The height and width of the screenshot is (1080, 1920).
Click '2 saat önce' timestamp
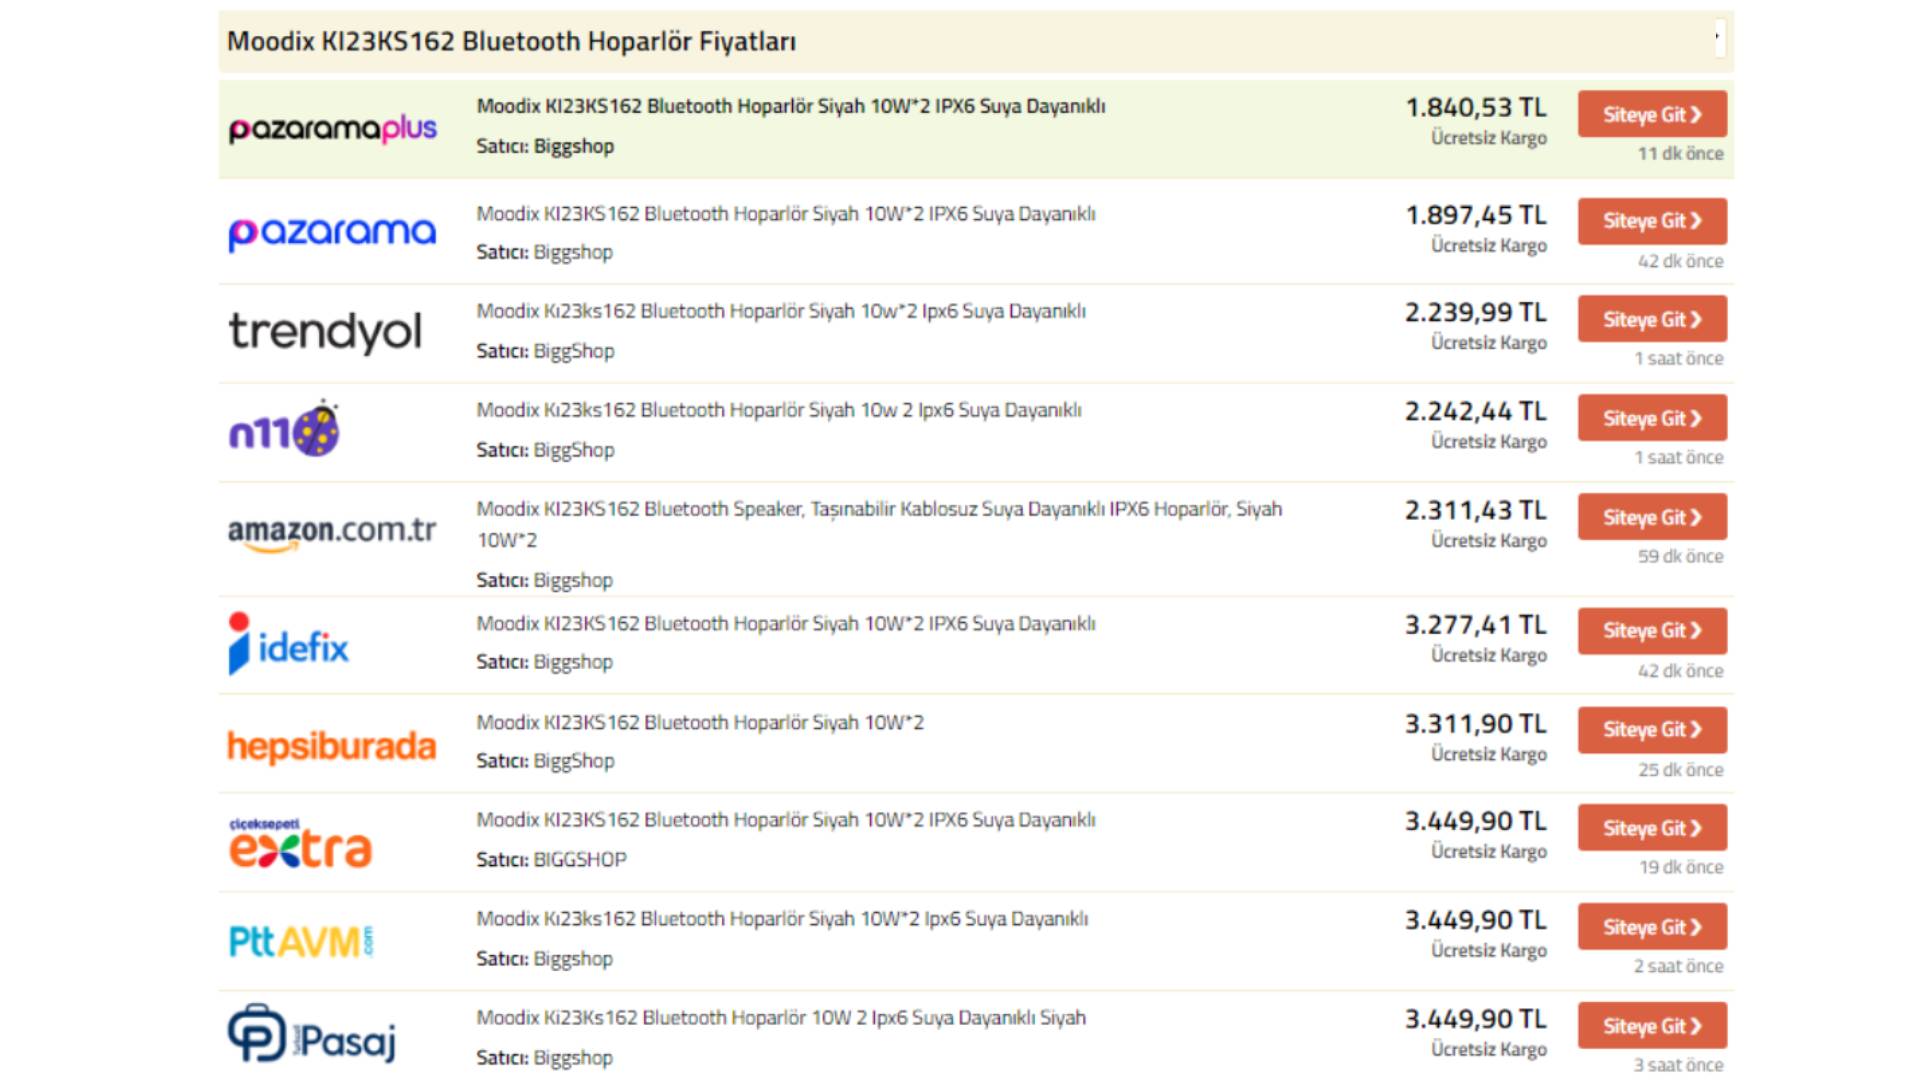pyautogui.click(x=1678, y=967)
